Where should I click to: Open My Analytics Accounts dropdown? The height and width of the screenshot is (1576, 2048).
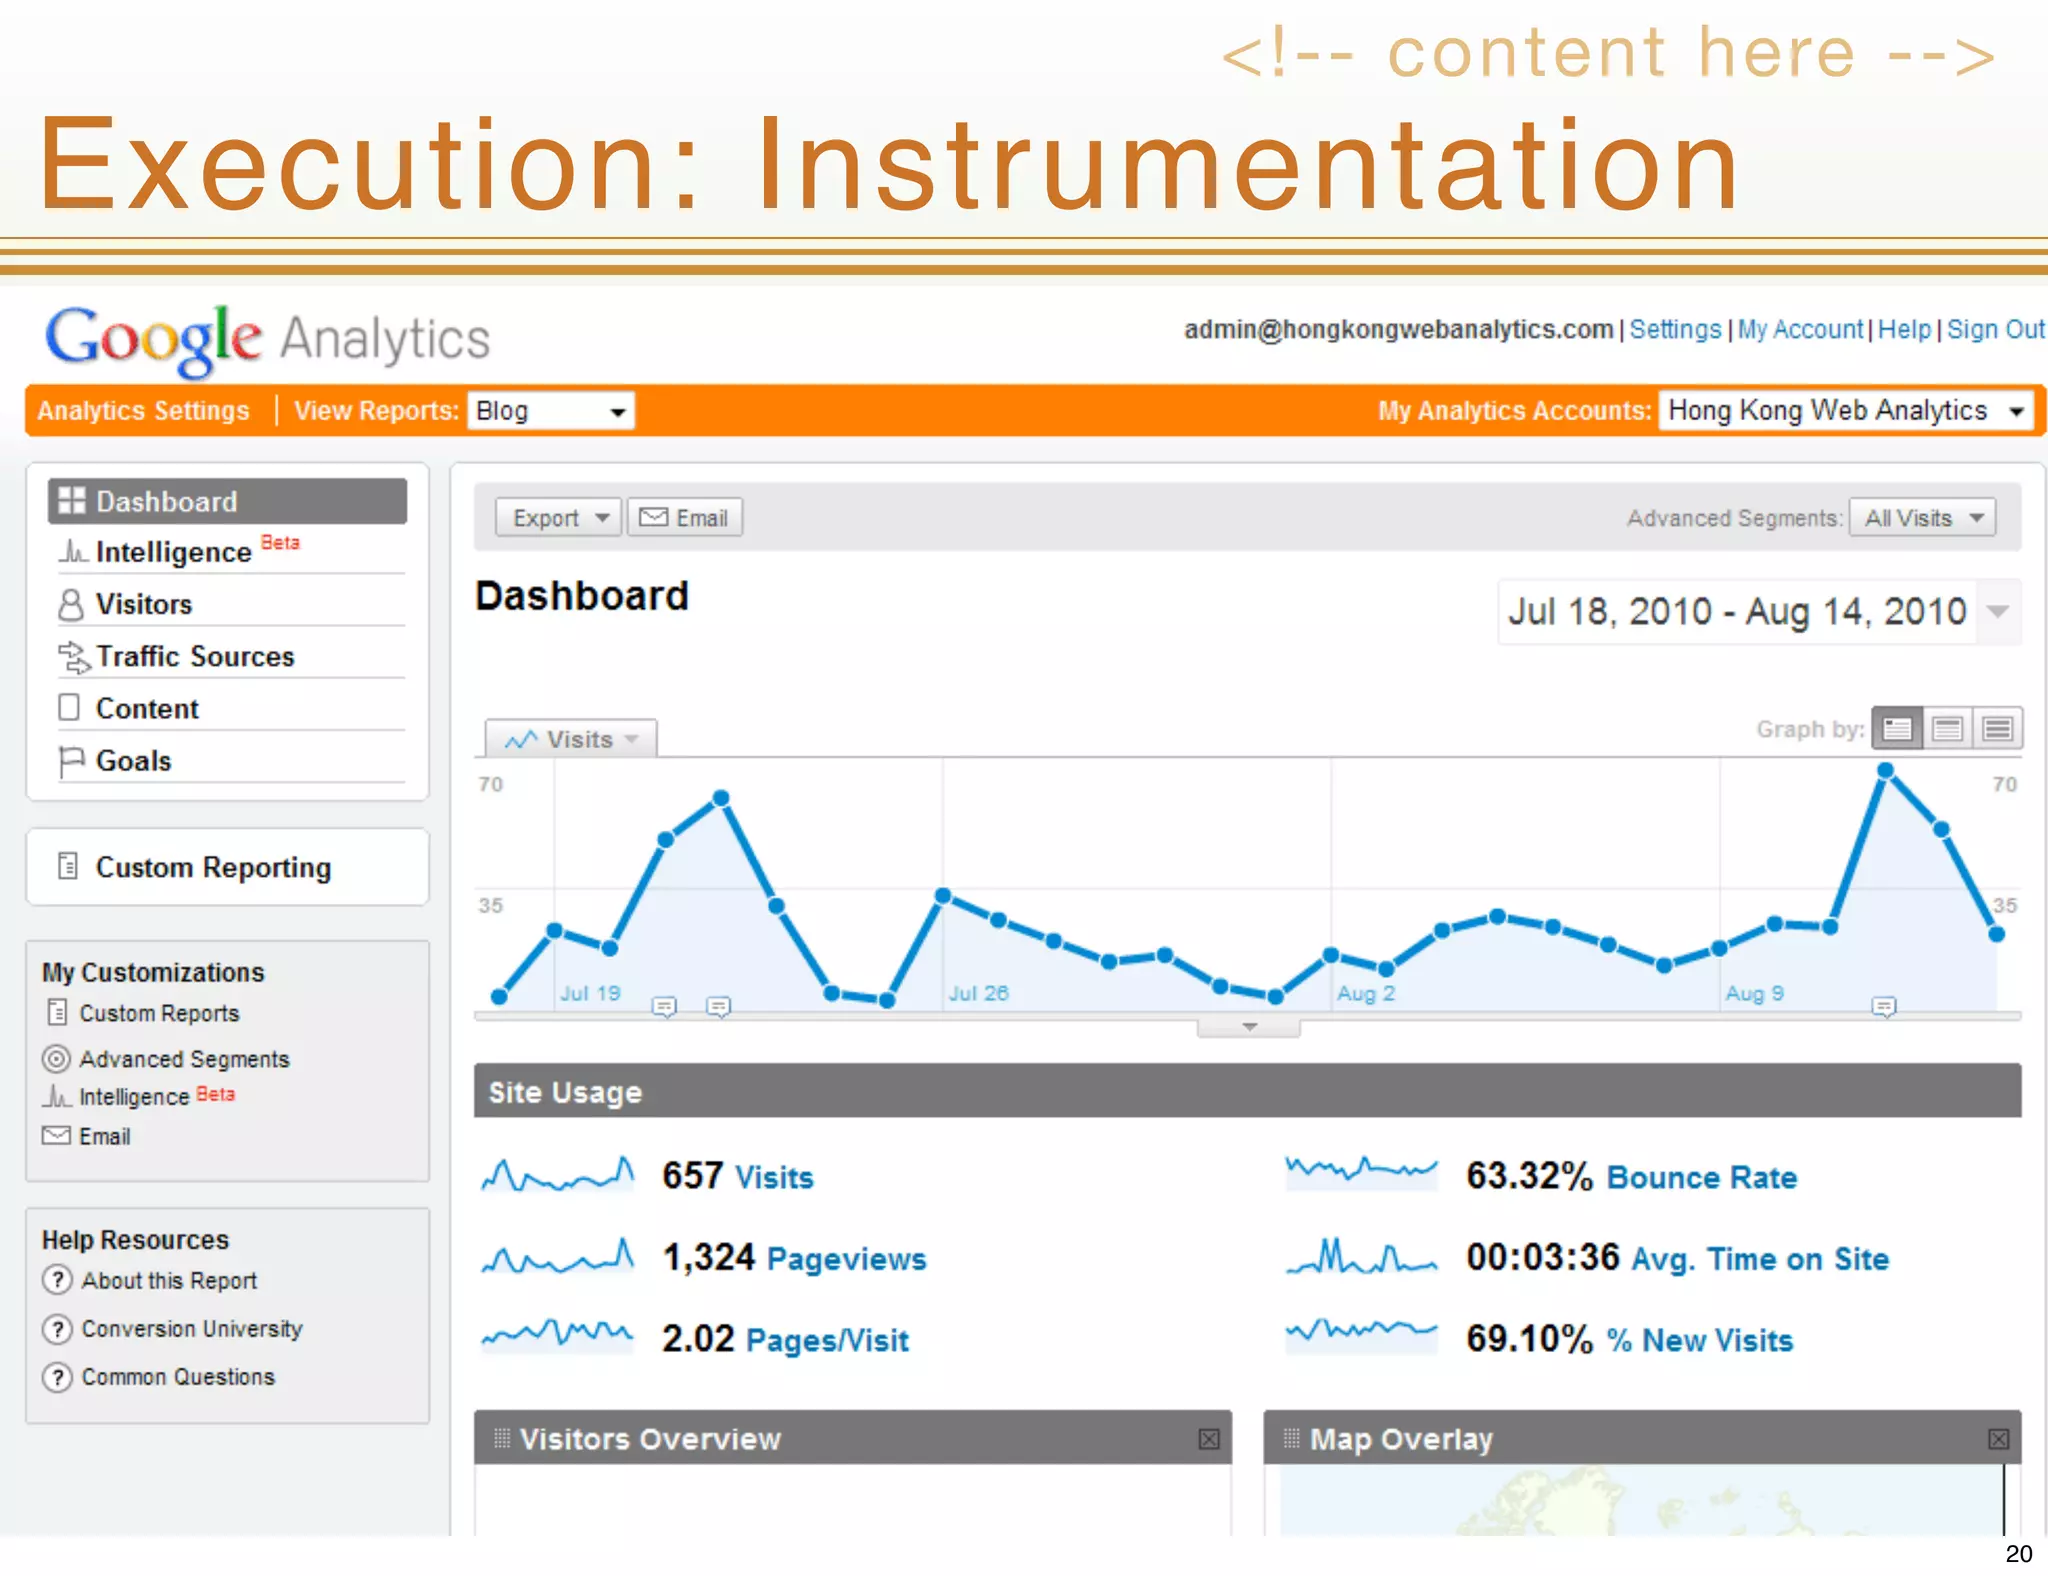tap(1846, 411)
